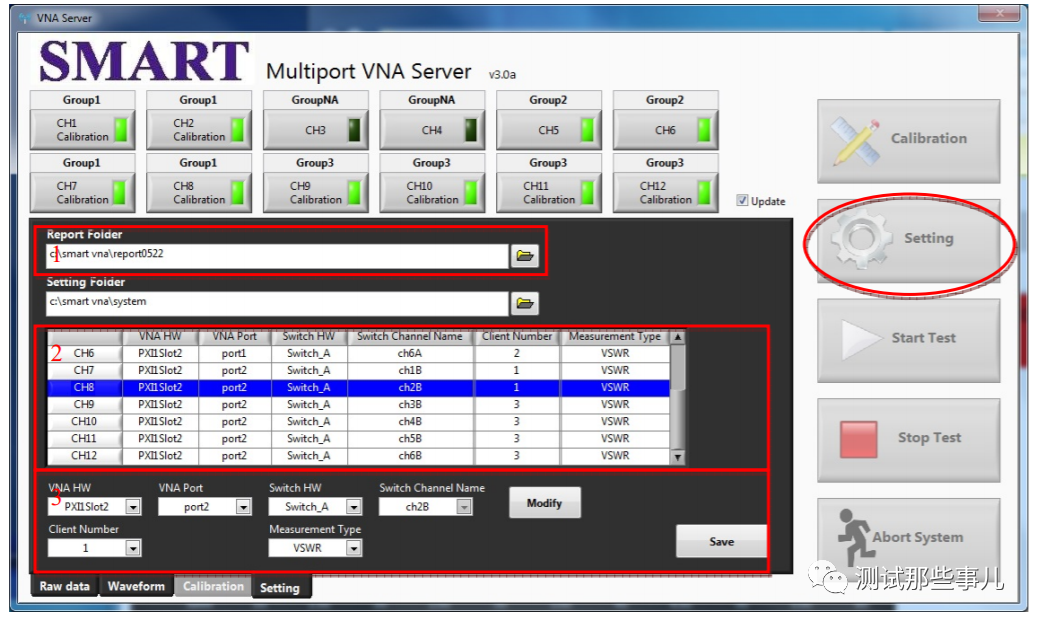Click in the Report Folder path field

coord(277,255)
